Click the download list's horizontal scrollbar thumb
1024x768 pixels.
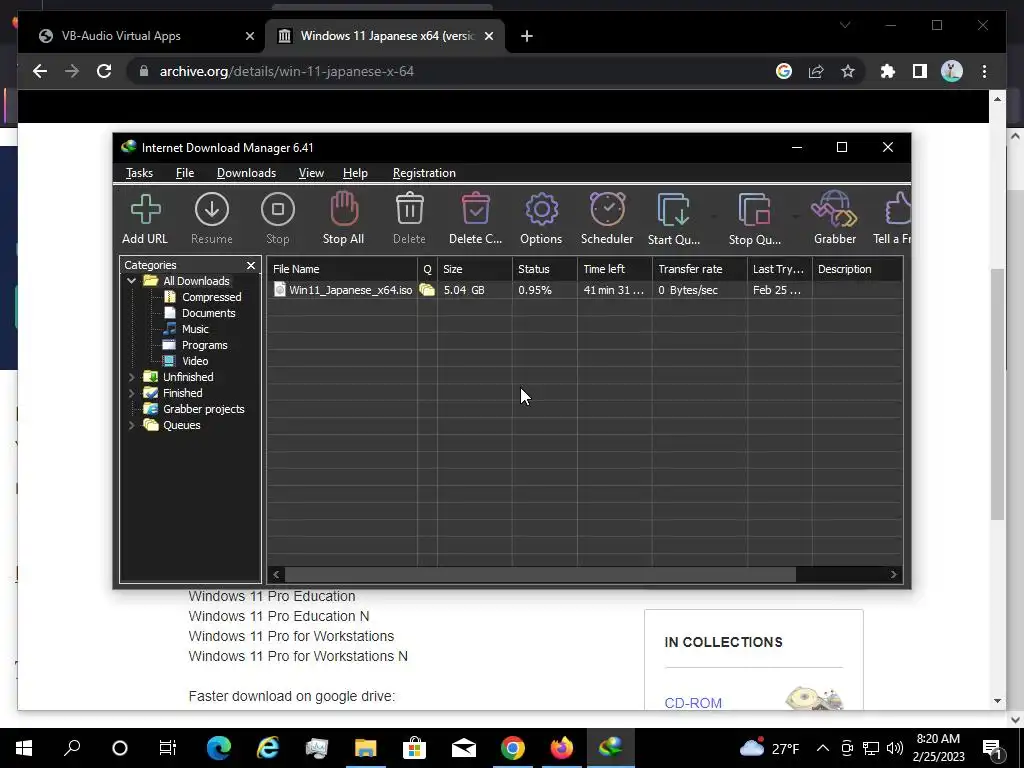pos(541,575)
